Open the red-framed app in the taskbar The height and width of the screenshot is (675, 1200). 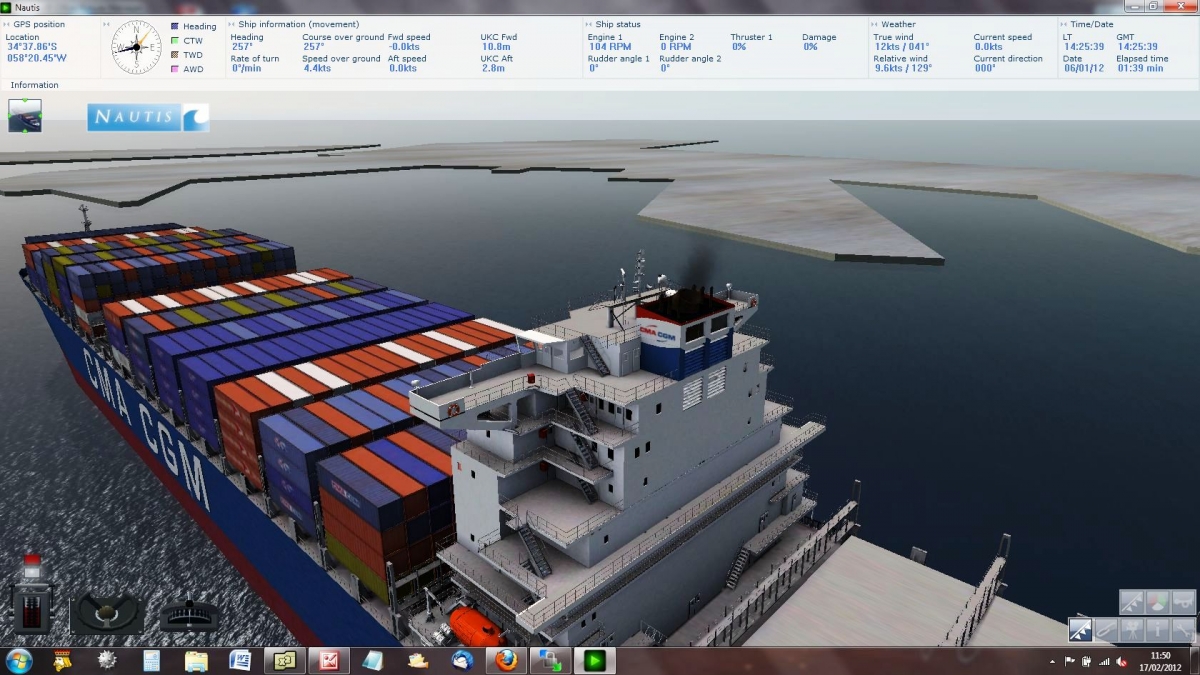click(x=328, y=660)
